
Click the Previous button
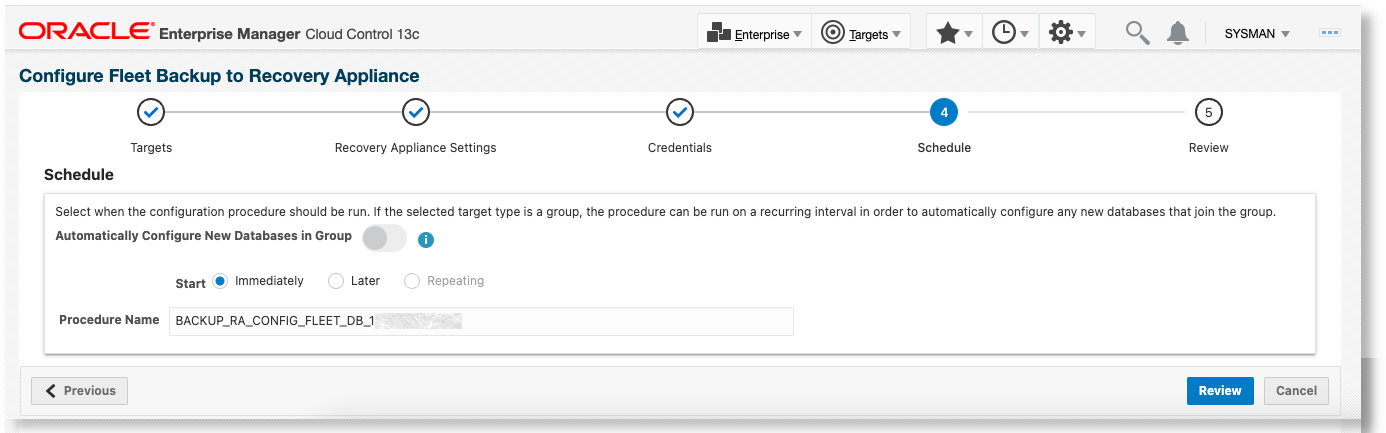tap(80, 391)
